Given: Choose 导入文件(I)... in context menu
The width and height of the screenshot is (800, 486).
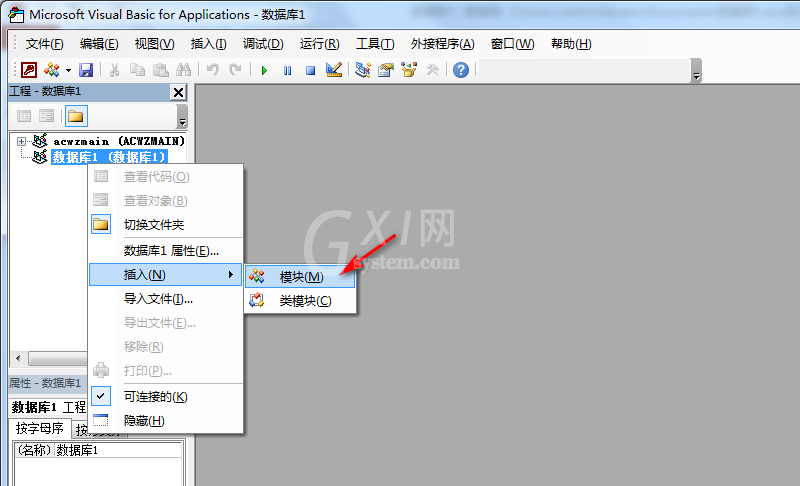Looking at the screenshot, I should [165, 299].
